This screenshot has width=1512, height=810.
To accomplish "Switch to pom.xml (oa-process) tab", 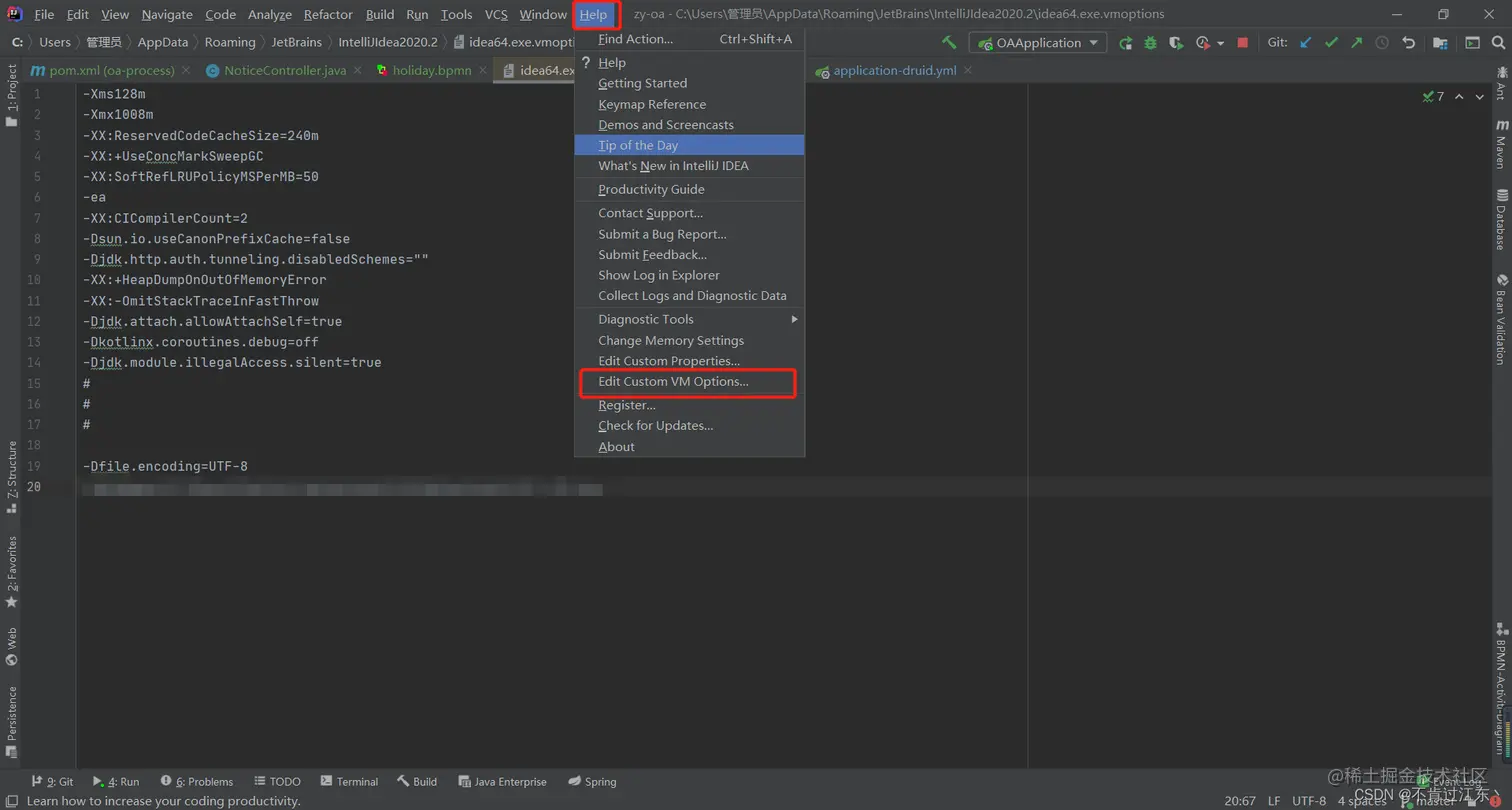I will pos(111,71).
